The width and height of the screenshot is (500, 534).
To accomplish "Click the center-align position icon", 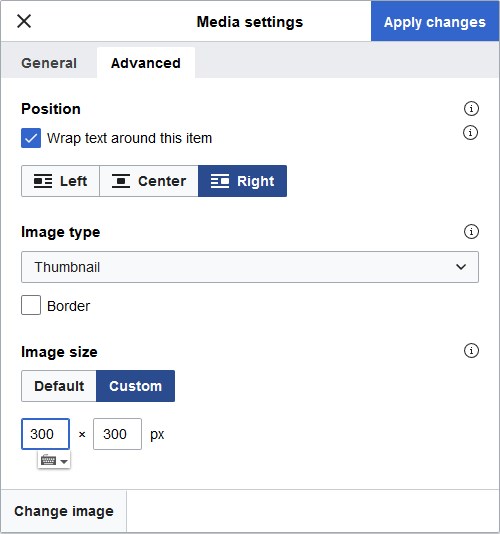I will (121, 181).
